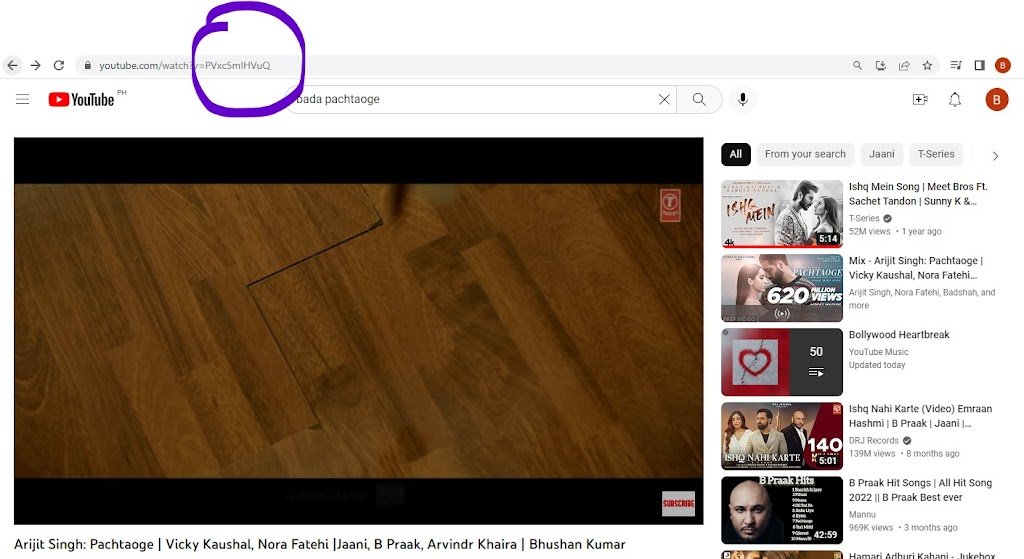Open the Mix Arijit Singh Pachtaoge thumbnail
The height and width of the screenshot is (559, 1024).
click(x=782, y=288)
